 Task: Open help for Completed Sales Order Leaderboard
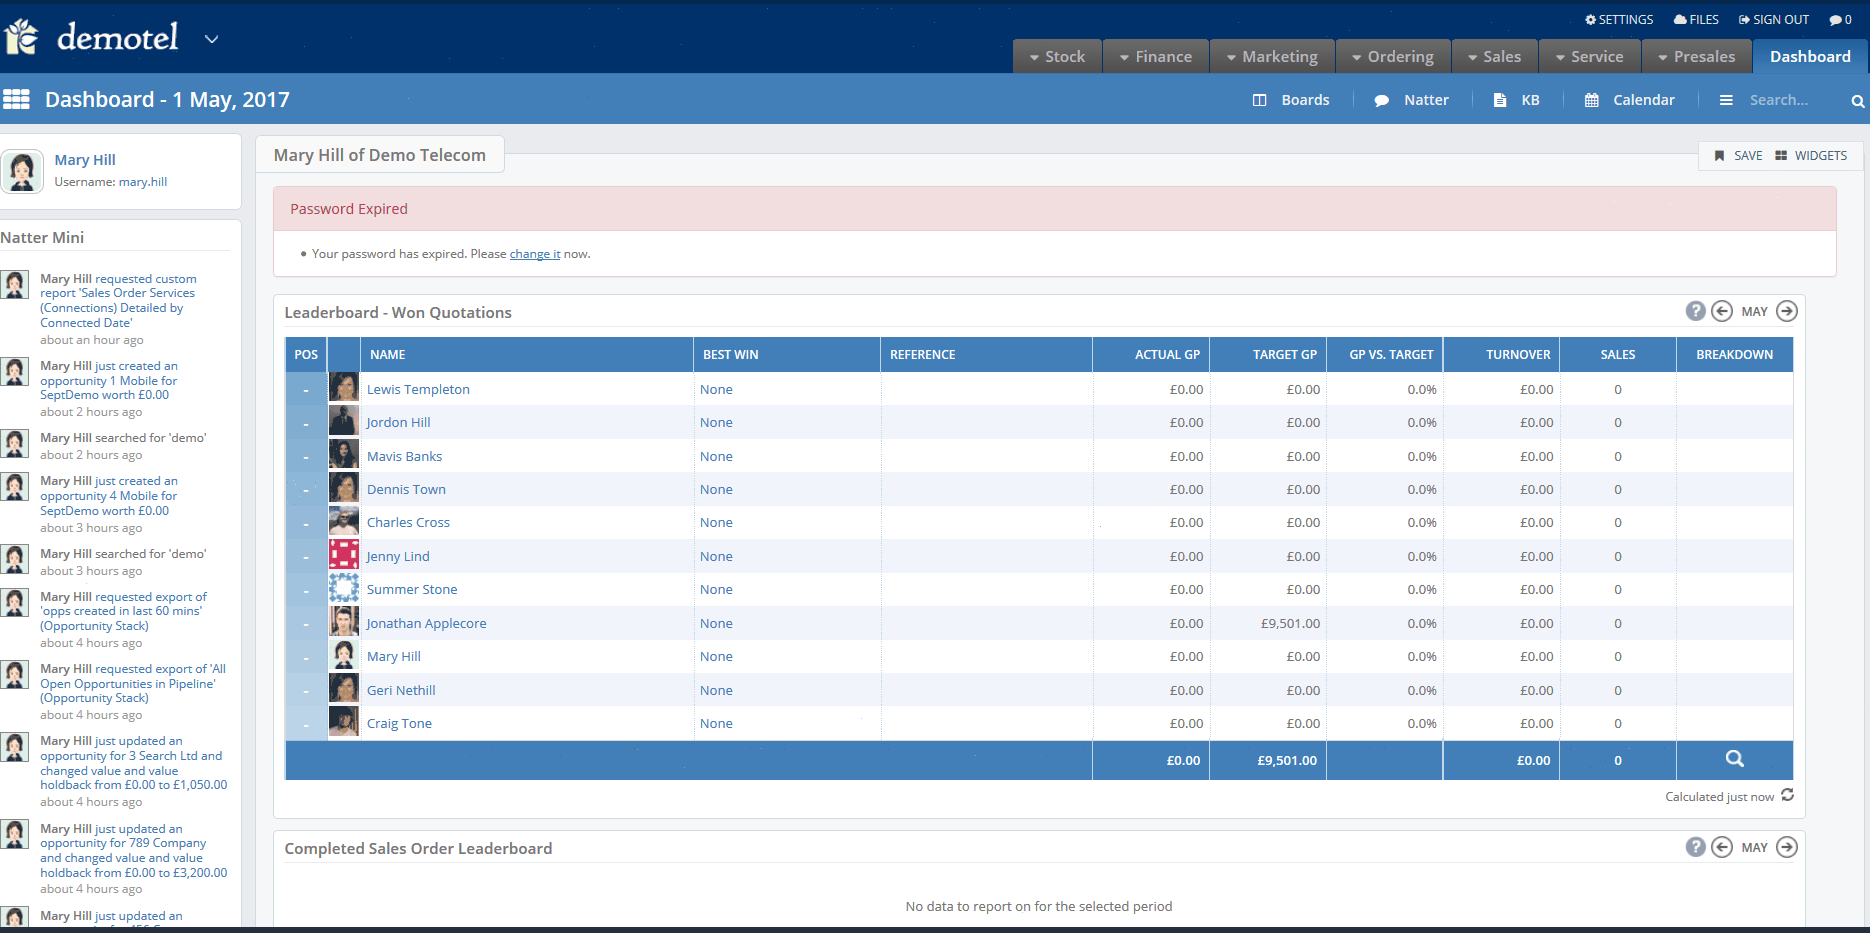1695,847
